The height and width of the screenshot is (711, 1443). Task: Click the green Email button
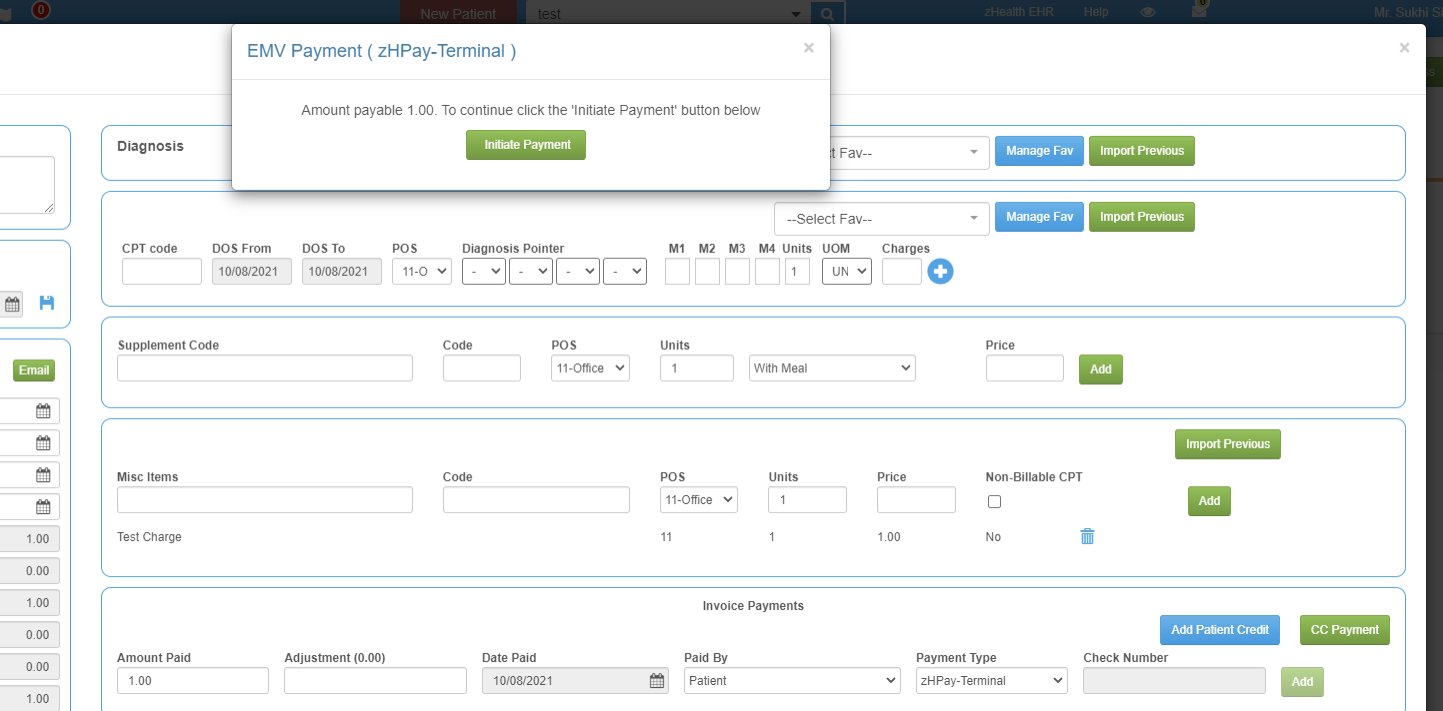pos(34,370)
